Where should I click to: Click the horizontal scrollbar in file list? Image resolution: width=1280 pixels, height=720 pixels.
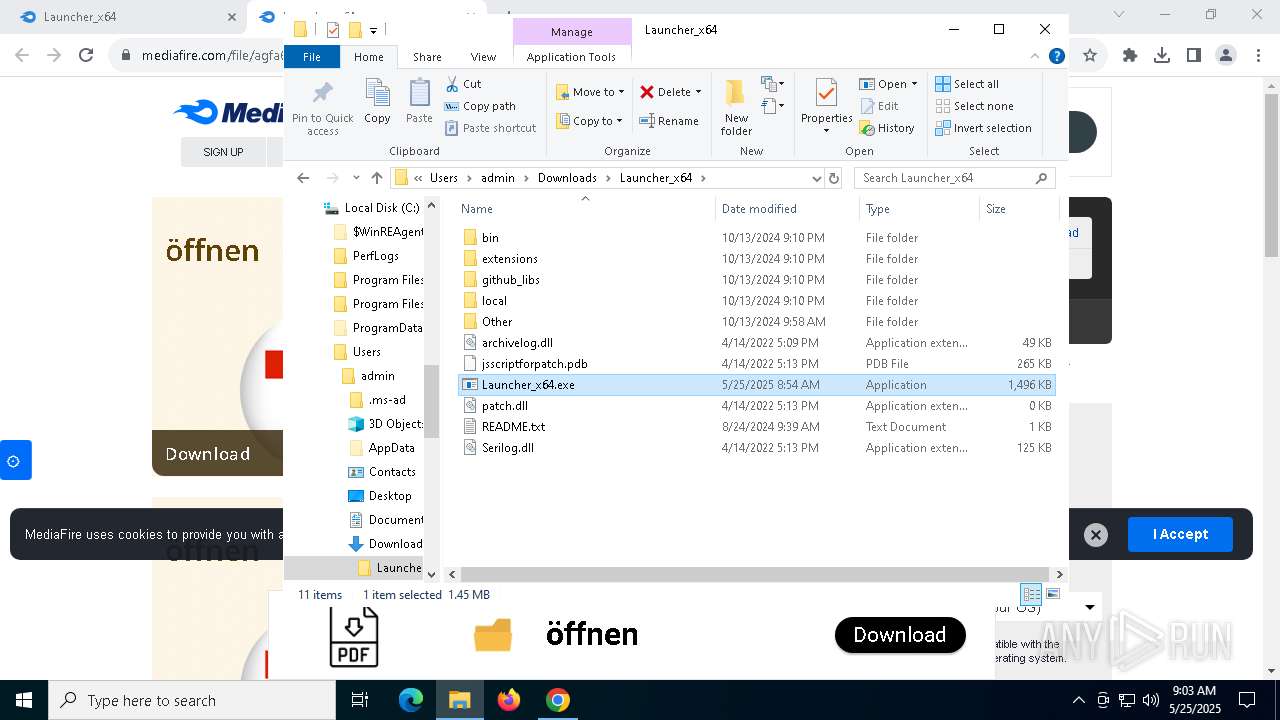pyautogui.click(x=755, y=574)
